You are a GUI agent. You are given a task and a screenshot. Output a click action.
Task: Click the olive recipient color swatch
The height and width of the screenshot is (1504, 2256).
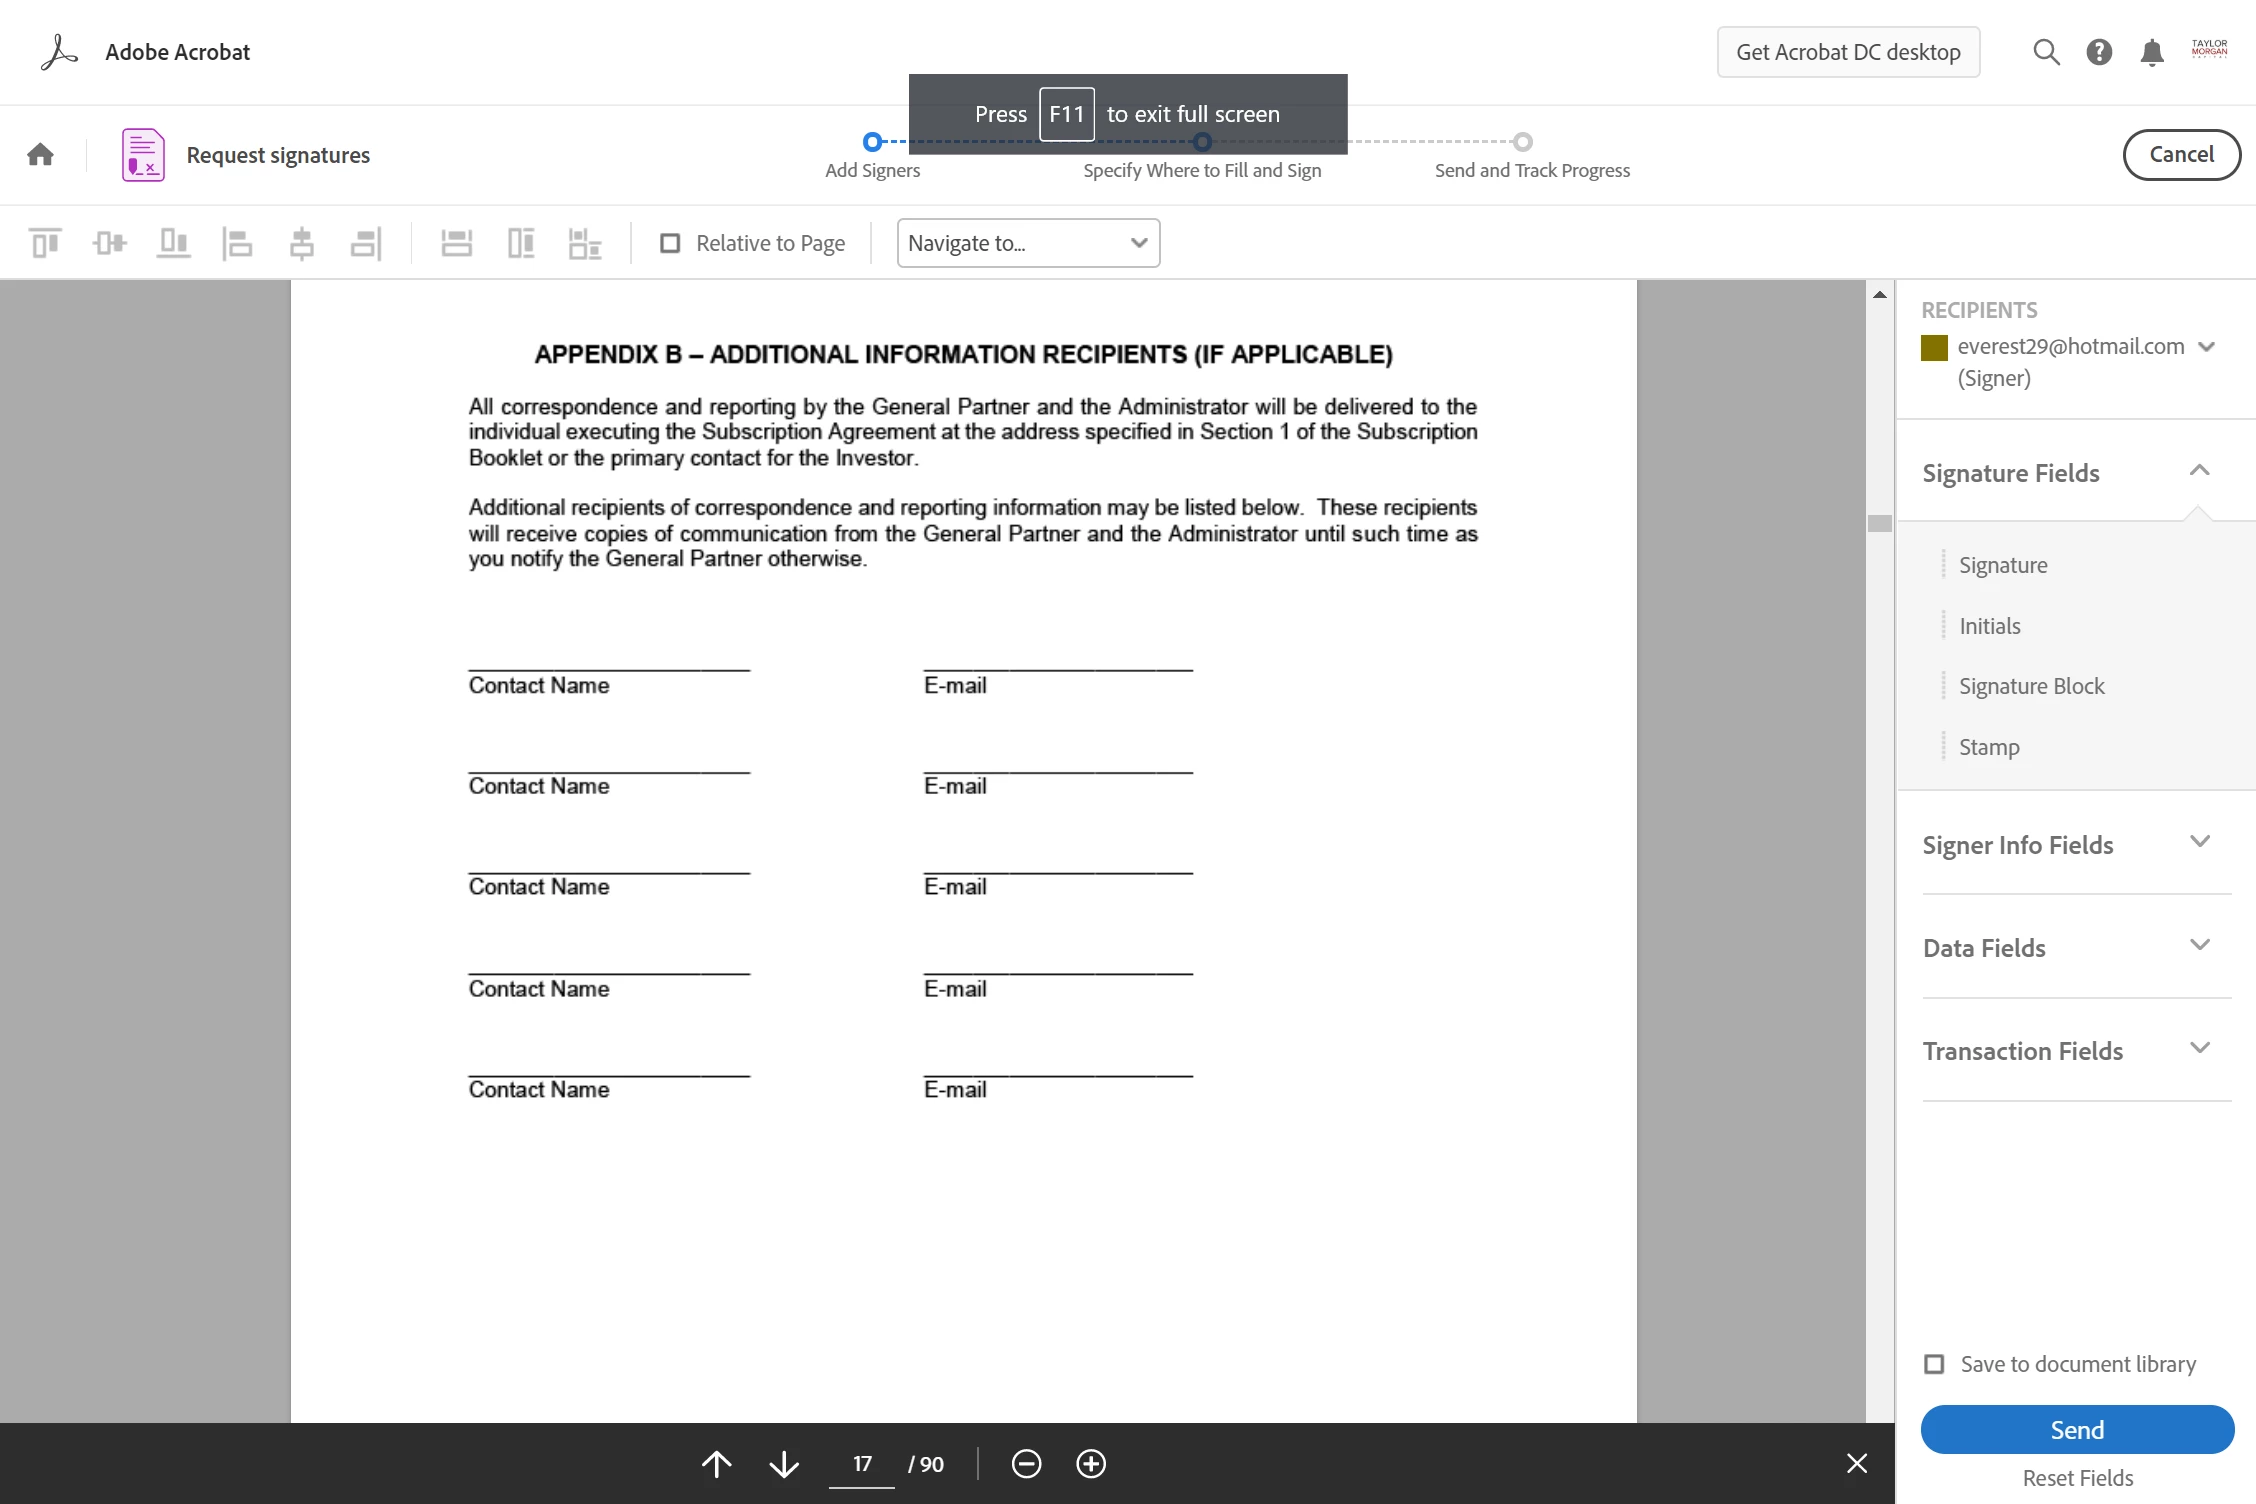pyautogui.click(x=1934, y=347)
